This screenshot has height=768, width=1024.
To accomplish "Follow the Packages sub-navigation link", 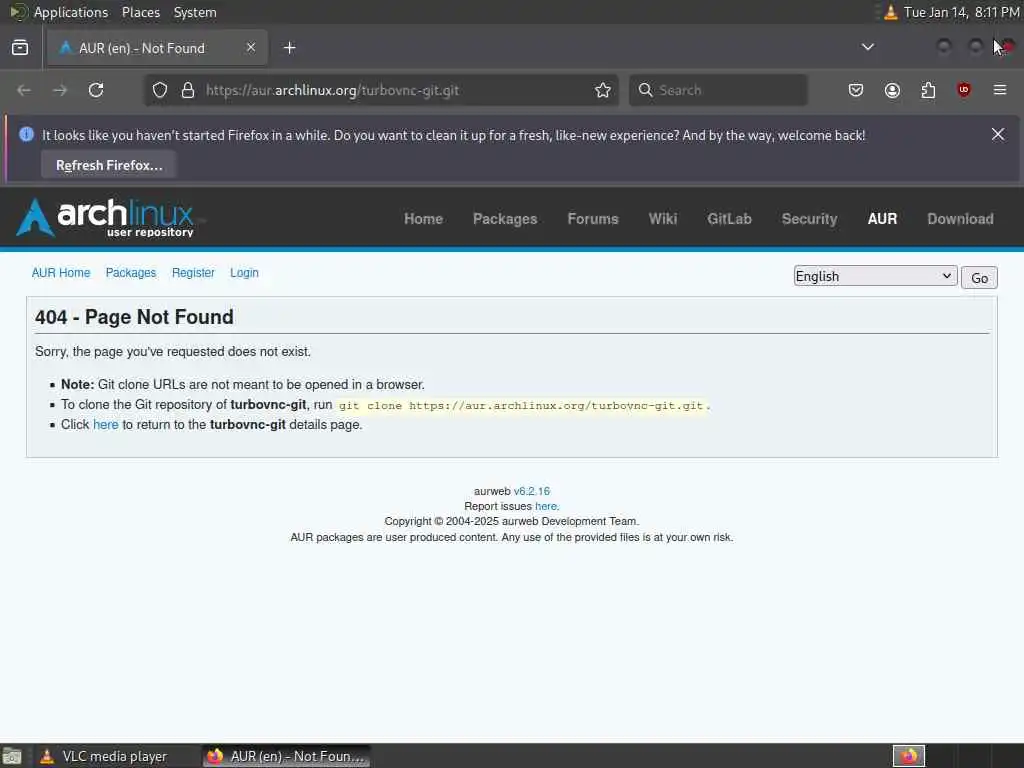I will pos(131,273).
